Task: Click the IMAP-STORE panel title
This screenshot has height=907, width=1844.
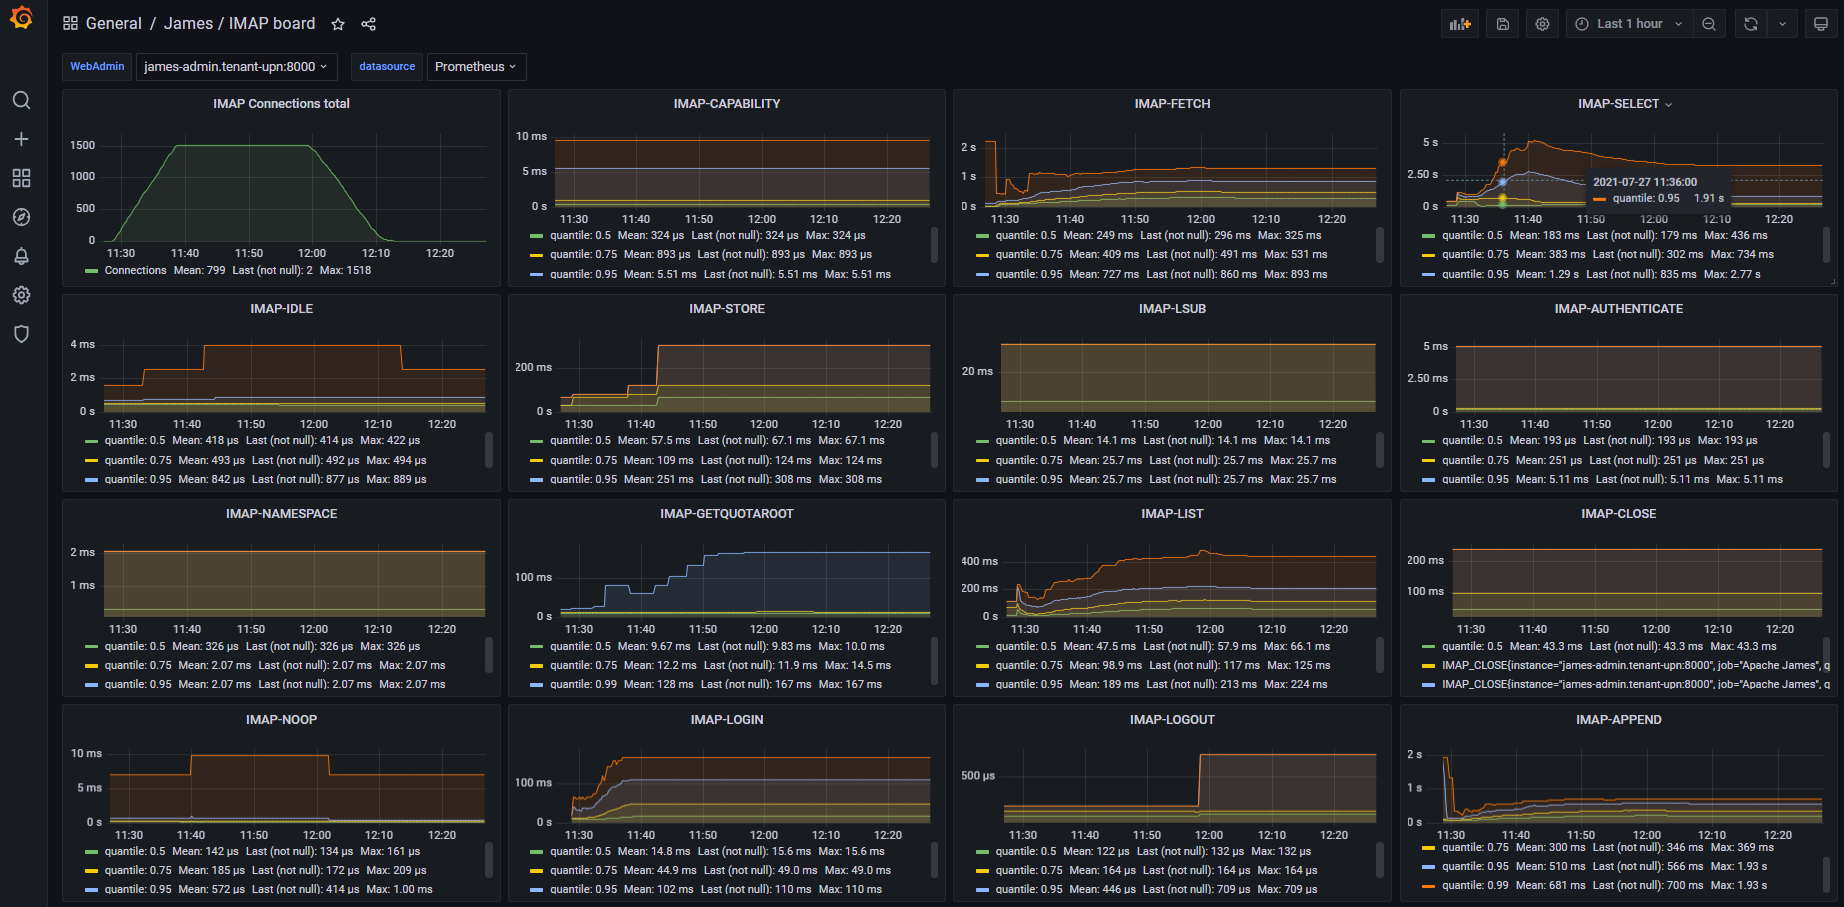Action: click(x=727, y=309)
